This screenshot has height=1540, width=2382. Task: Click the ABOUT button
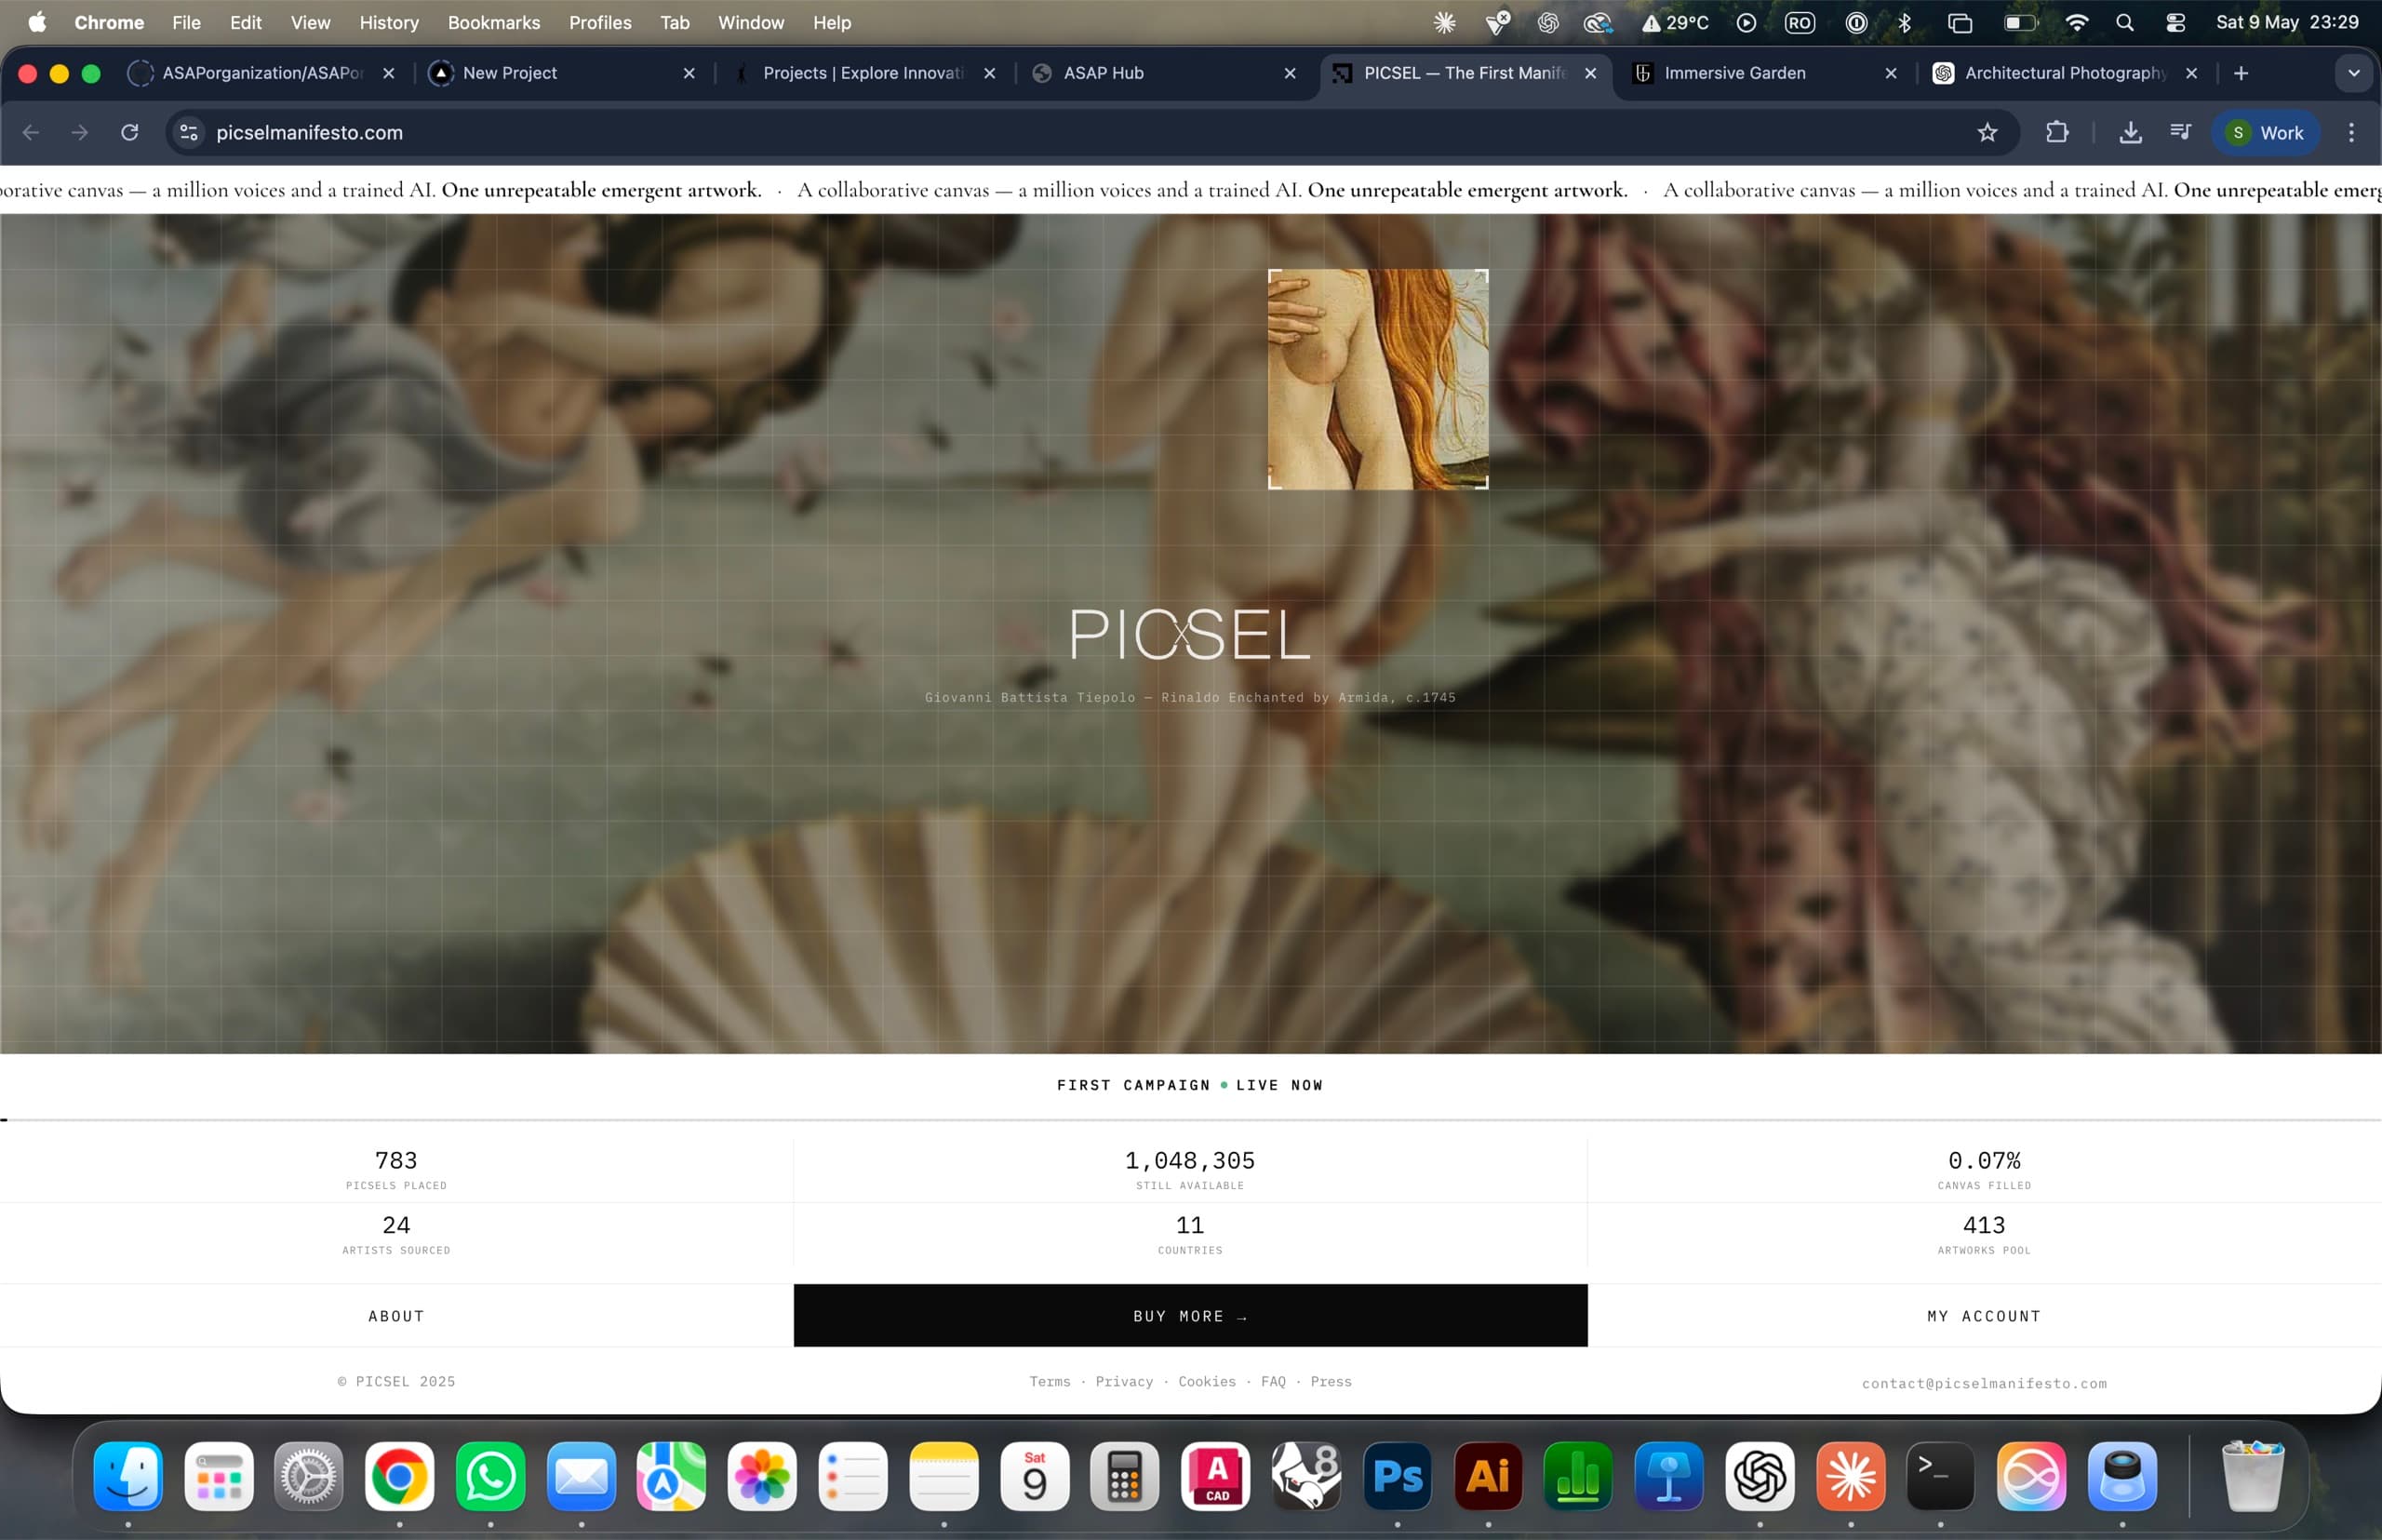pos(397,1316)
